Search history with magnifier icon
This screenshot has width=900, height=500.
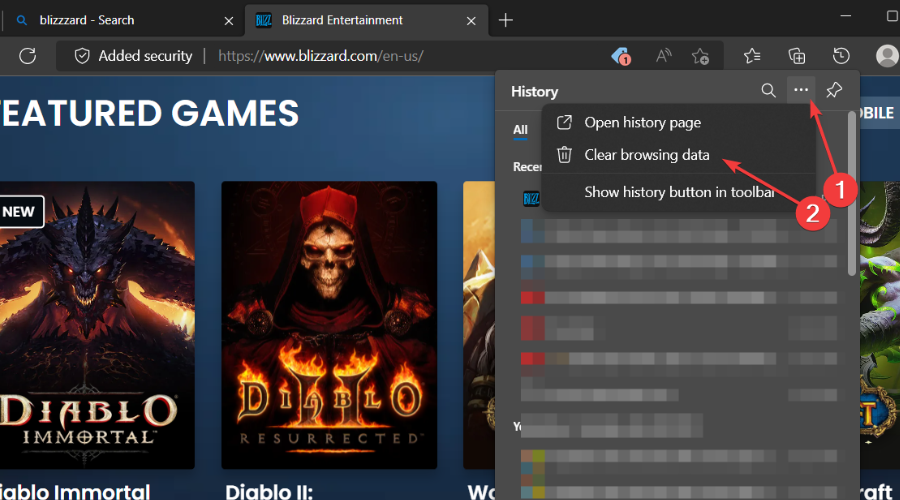coord(768,91)
